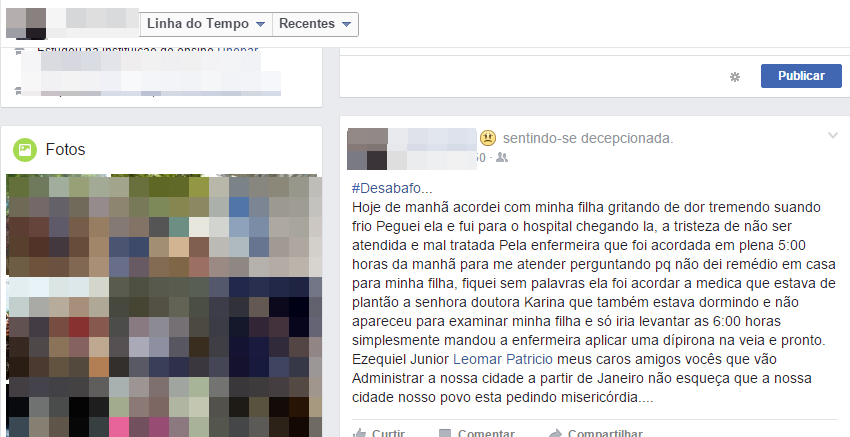Expand the post options chevron
Screen dimensions: 850x437
pos(833,136)
